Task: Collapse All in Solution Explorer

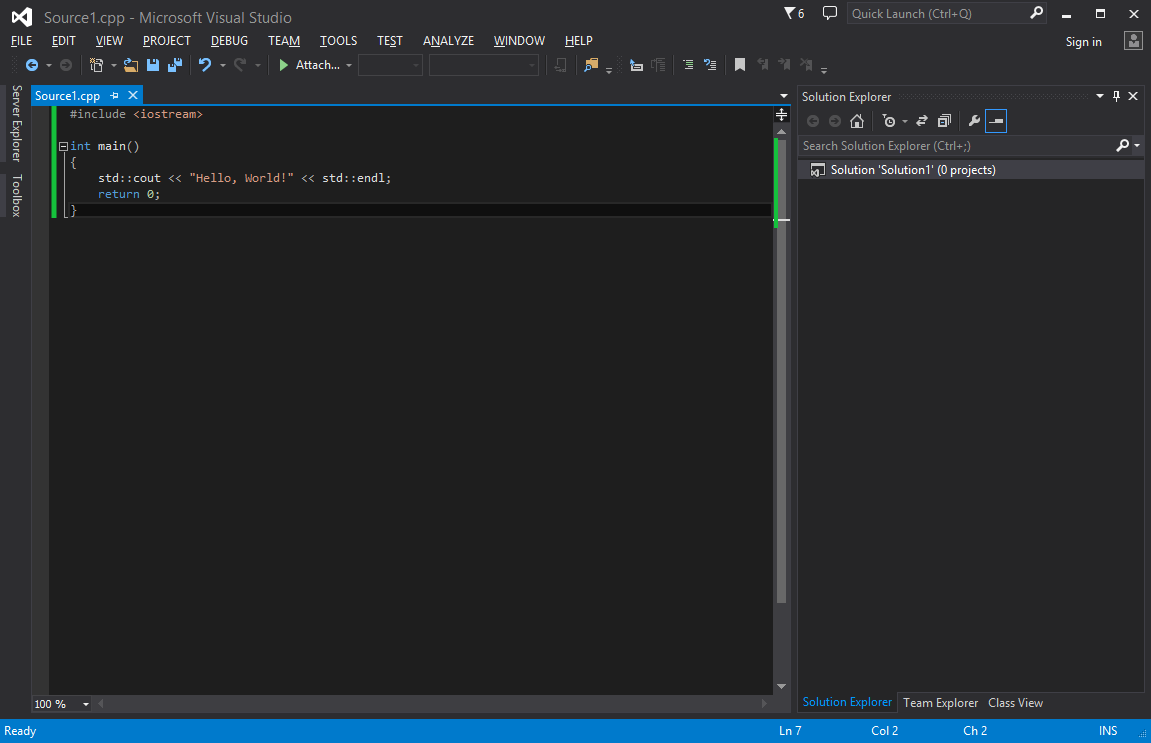Action: click(945, 121)
